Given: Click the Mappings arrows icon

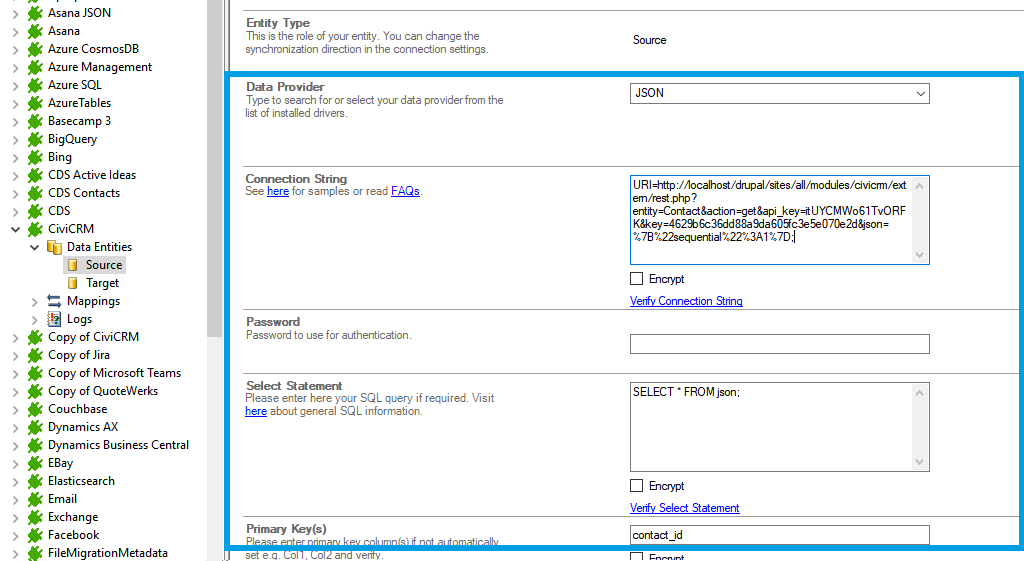Looking at the screenshot, I should (54, 301).
